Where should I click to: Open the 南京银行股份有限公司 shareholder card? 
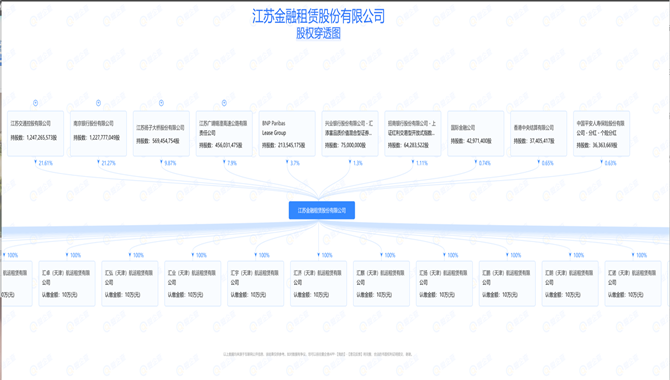pos(98,133)
